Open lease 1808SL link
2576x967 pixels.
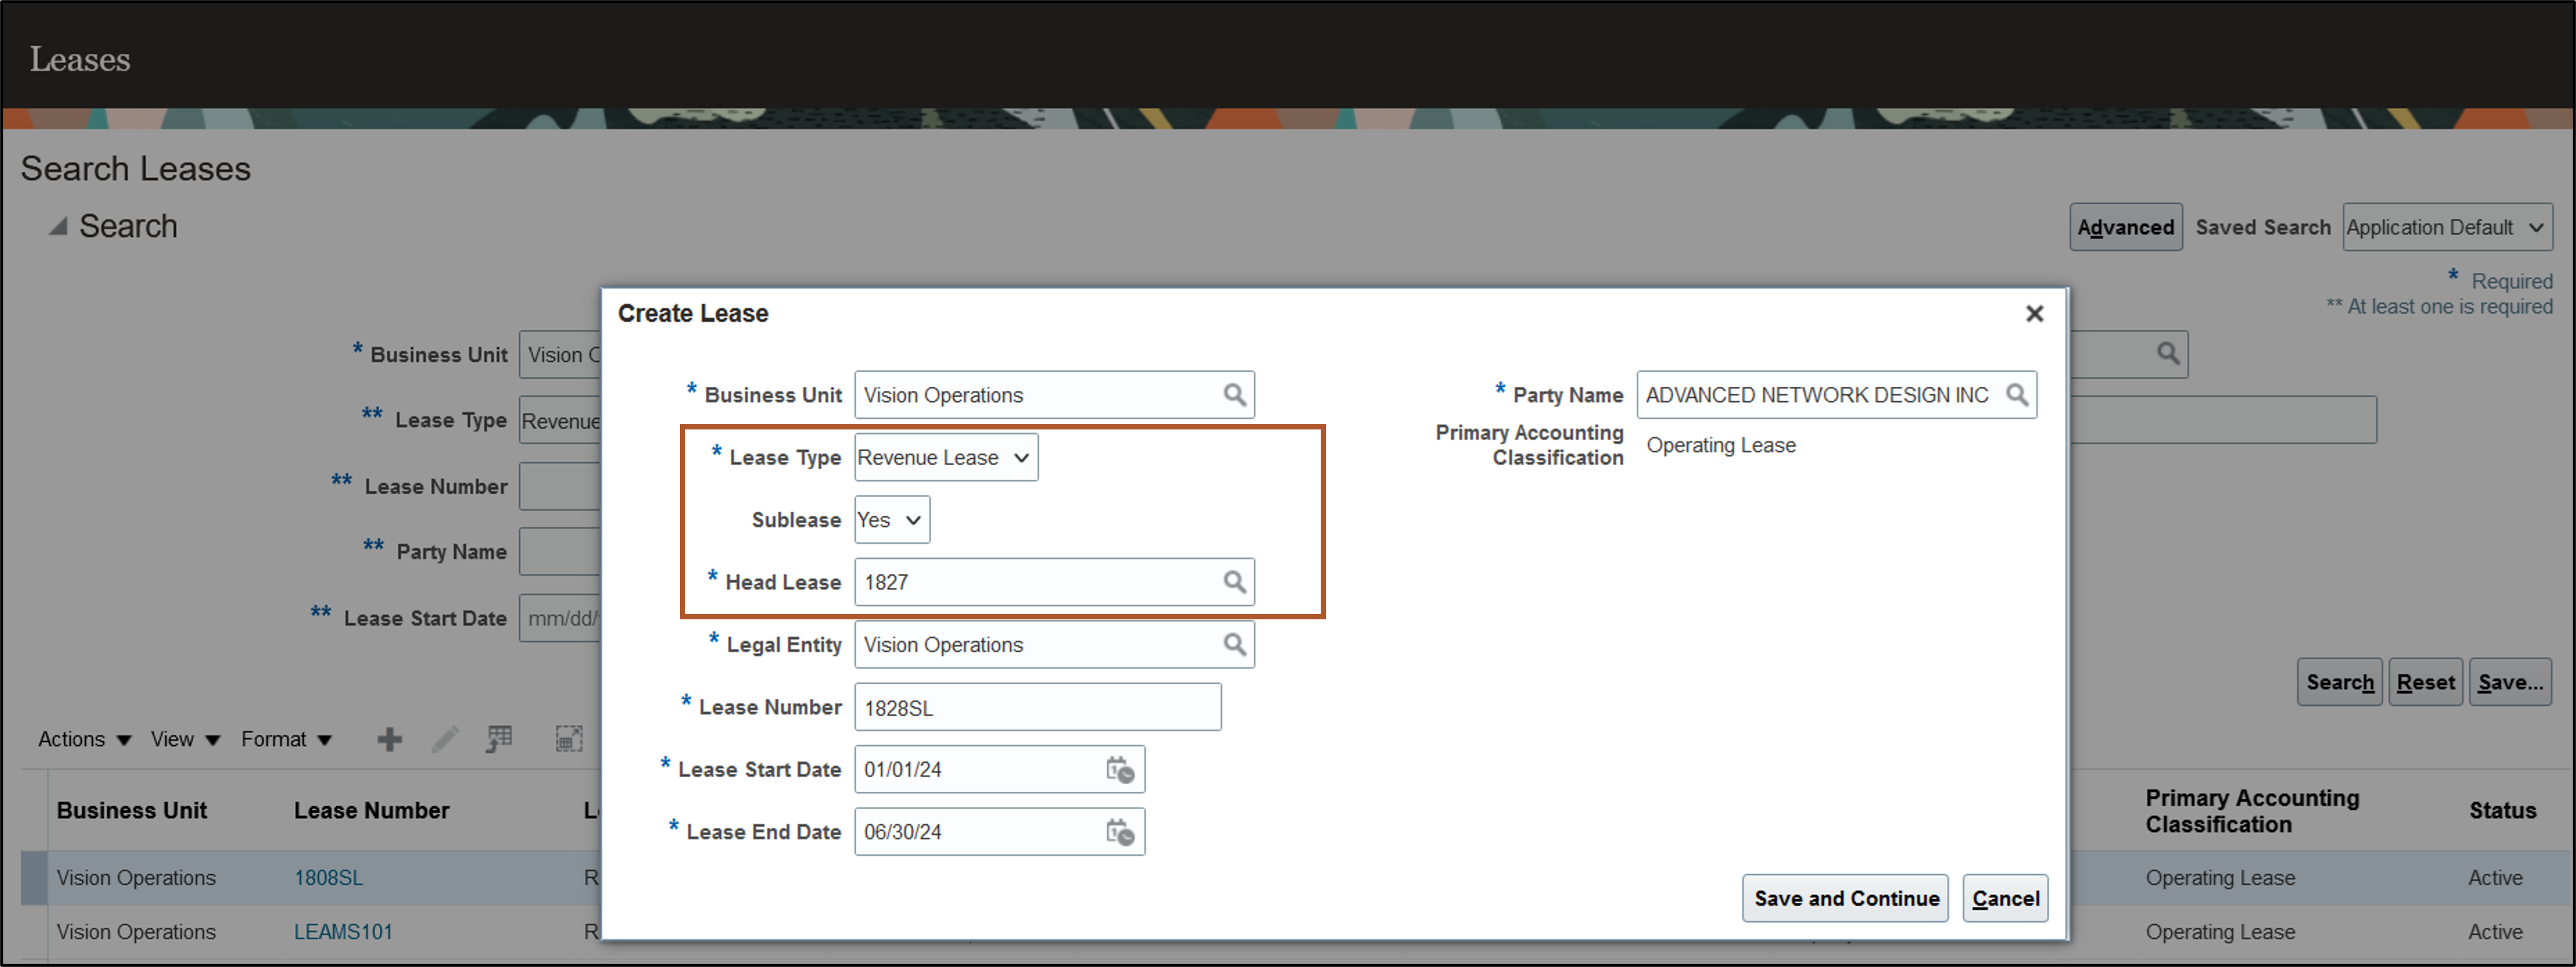click(328, 878)
